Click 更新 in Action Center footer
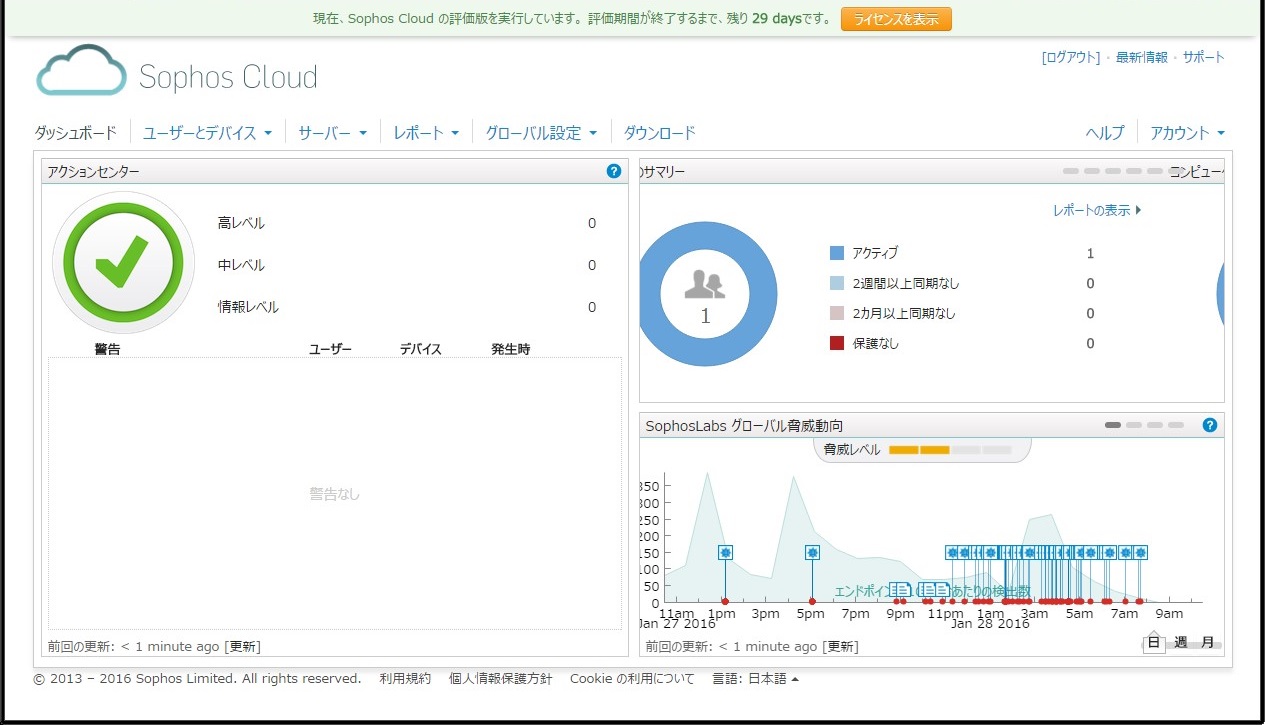This screenshot has height=725, width=1265. (x=243, y=647)
